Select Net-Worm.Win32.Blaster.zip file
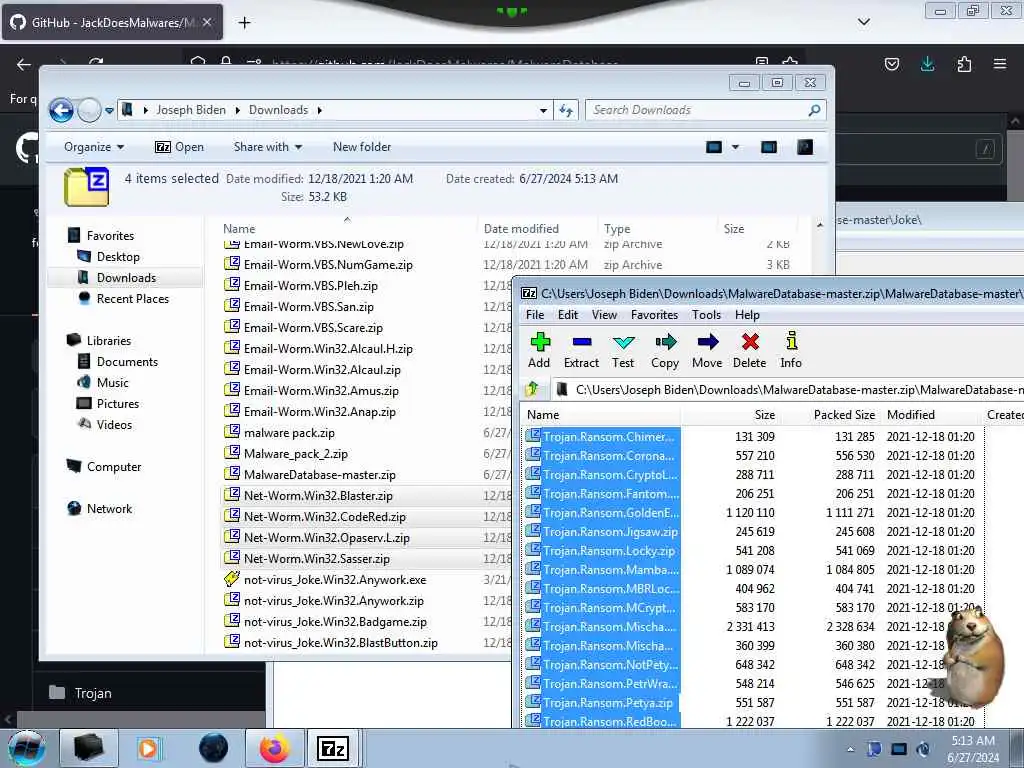 [318, 496]
